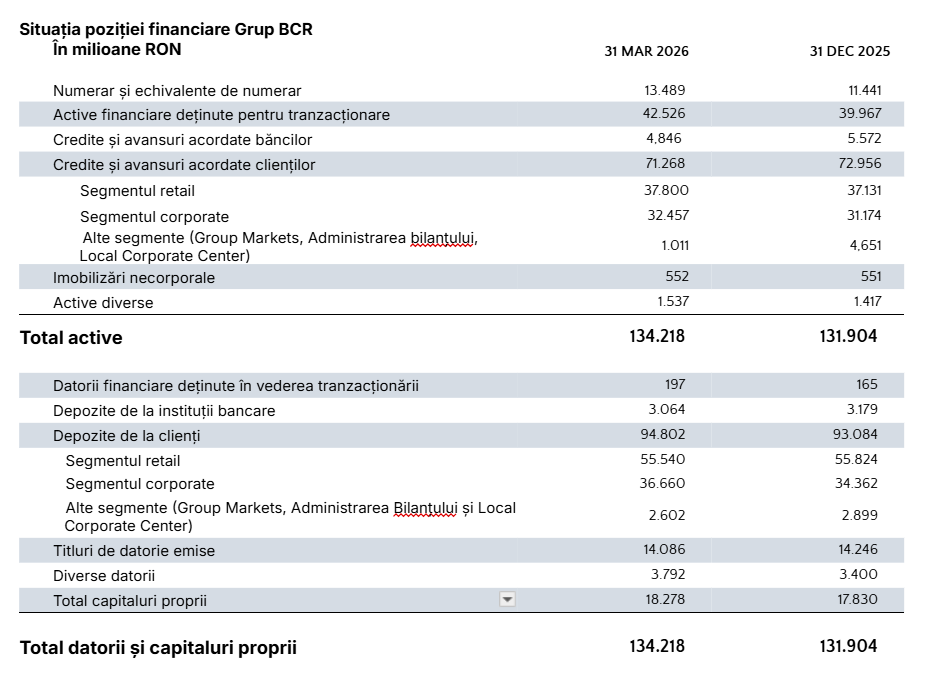This screenshot has width=925, height=681.
Task: Click the Total active value for 31 MAR 2026
Action: pos(657,337)
